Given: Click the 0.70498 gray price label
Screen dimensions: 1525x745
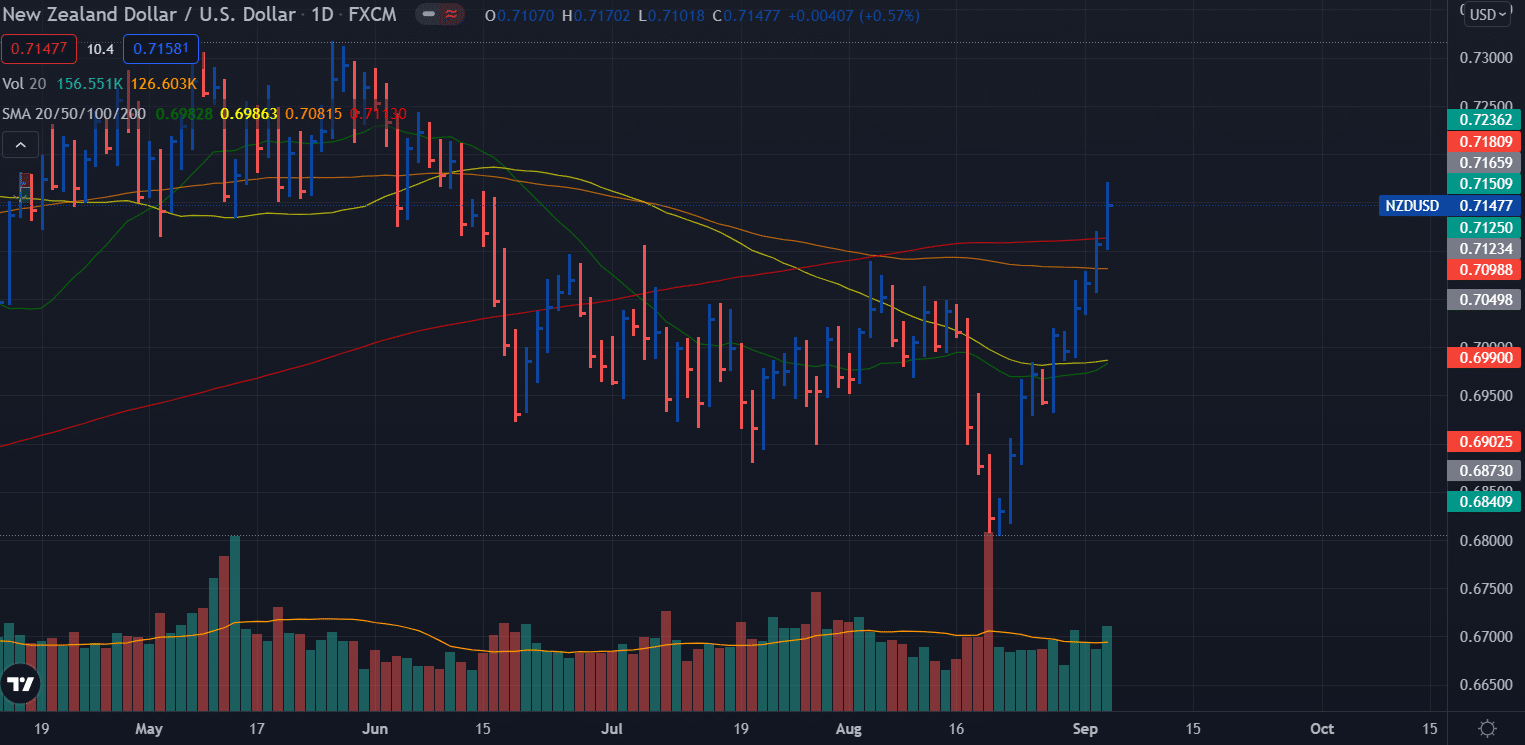Looking at the screenshot, I should point(1485,299).
